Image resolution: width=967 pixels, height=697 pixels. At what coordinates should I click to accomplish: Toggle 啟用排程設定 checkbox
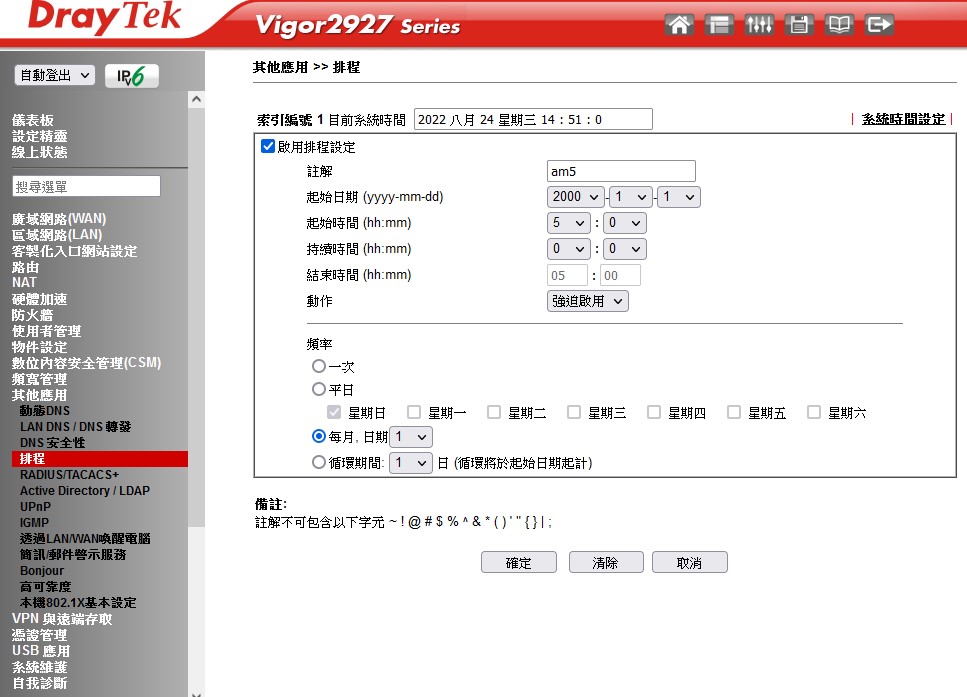point(268,146)
